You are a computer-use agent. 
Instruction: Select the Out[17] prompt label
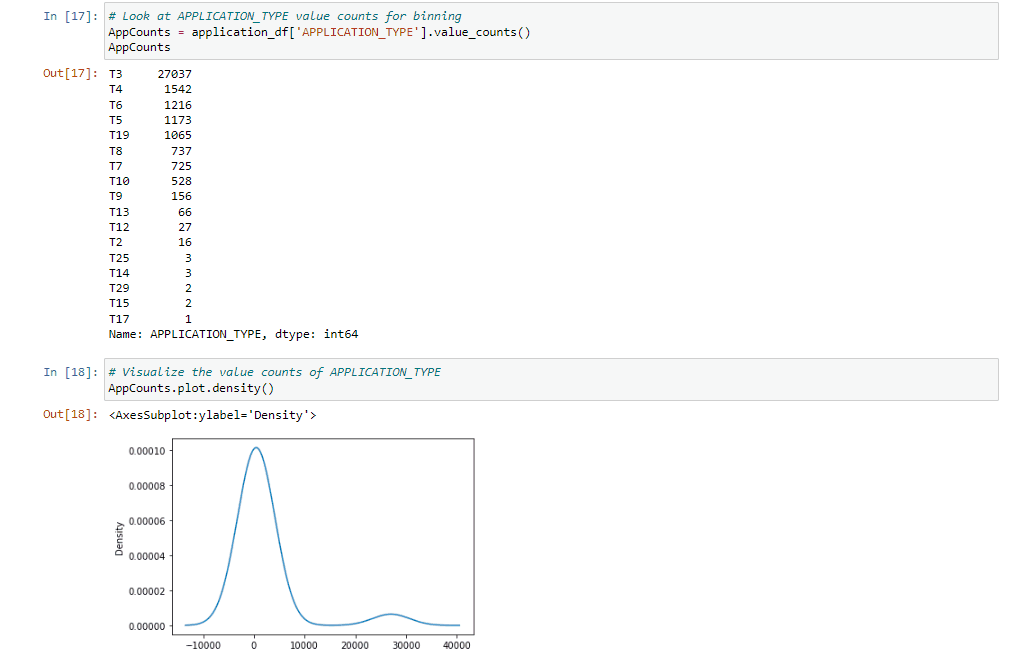point(71,73)
